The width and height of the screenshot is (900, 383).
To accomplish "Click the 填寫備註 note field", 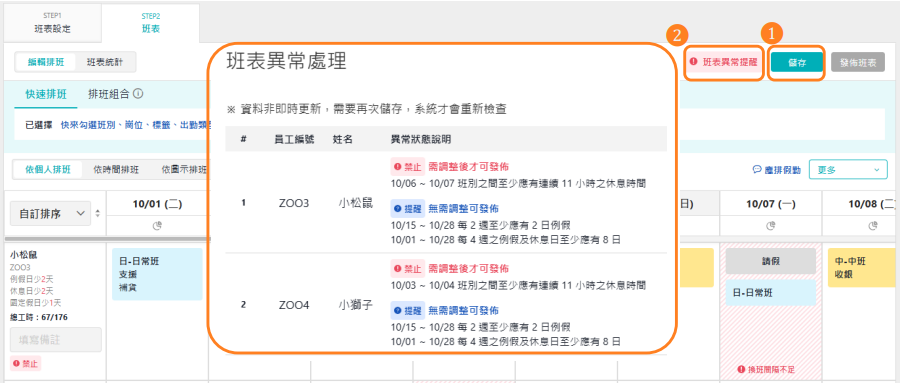I will (x=56, y=339).
